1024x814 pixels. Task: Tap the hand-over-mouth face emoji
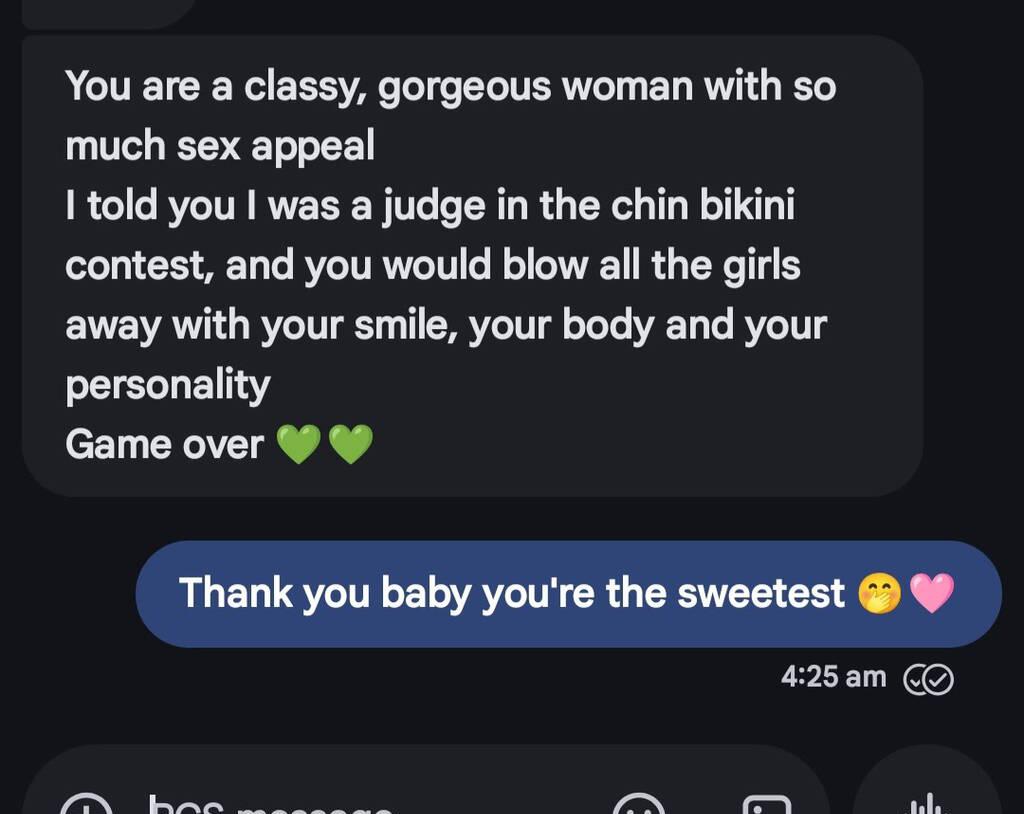tap(879, 593)
